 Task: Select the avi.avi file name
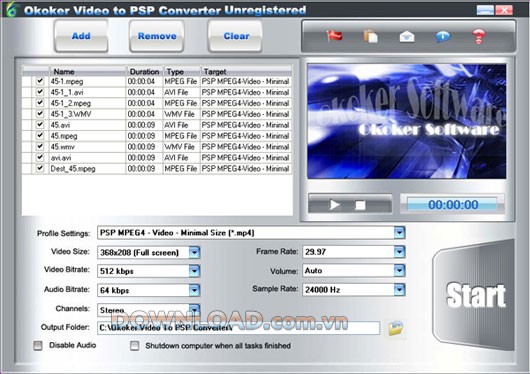click(x=61, y=158)
